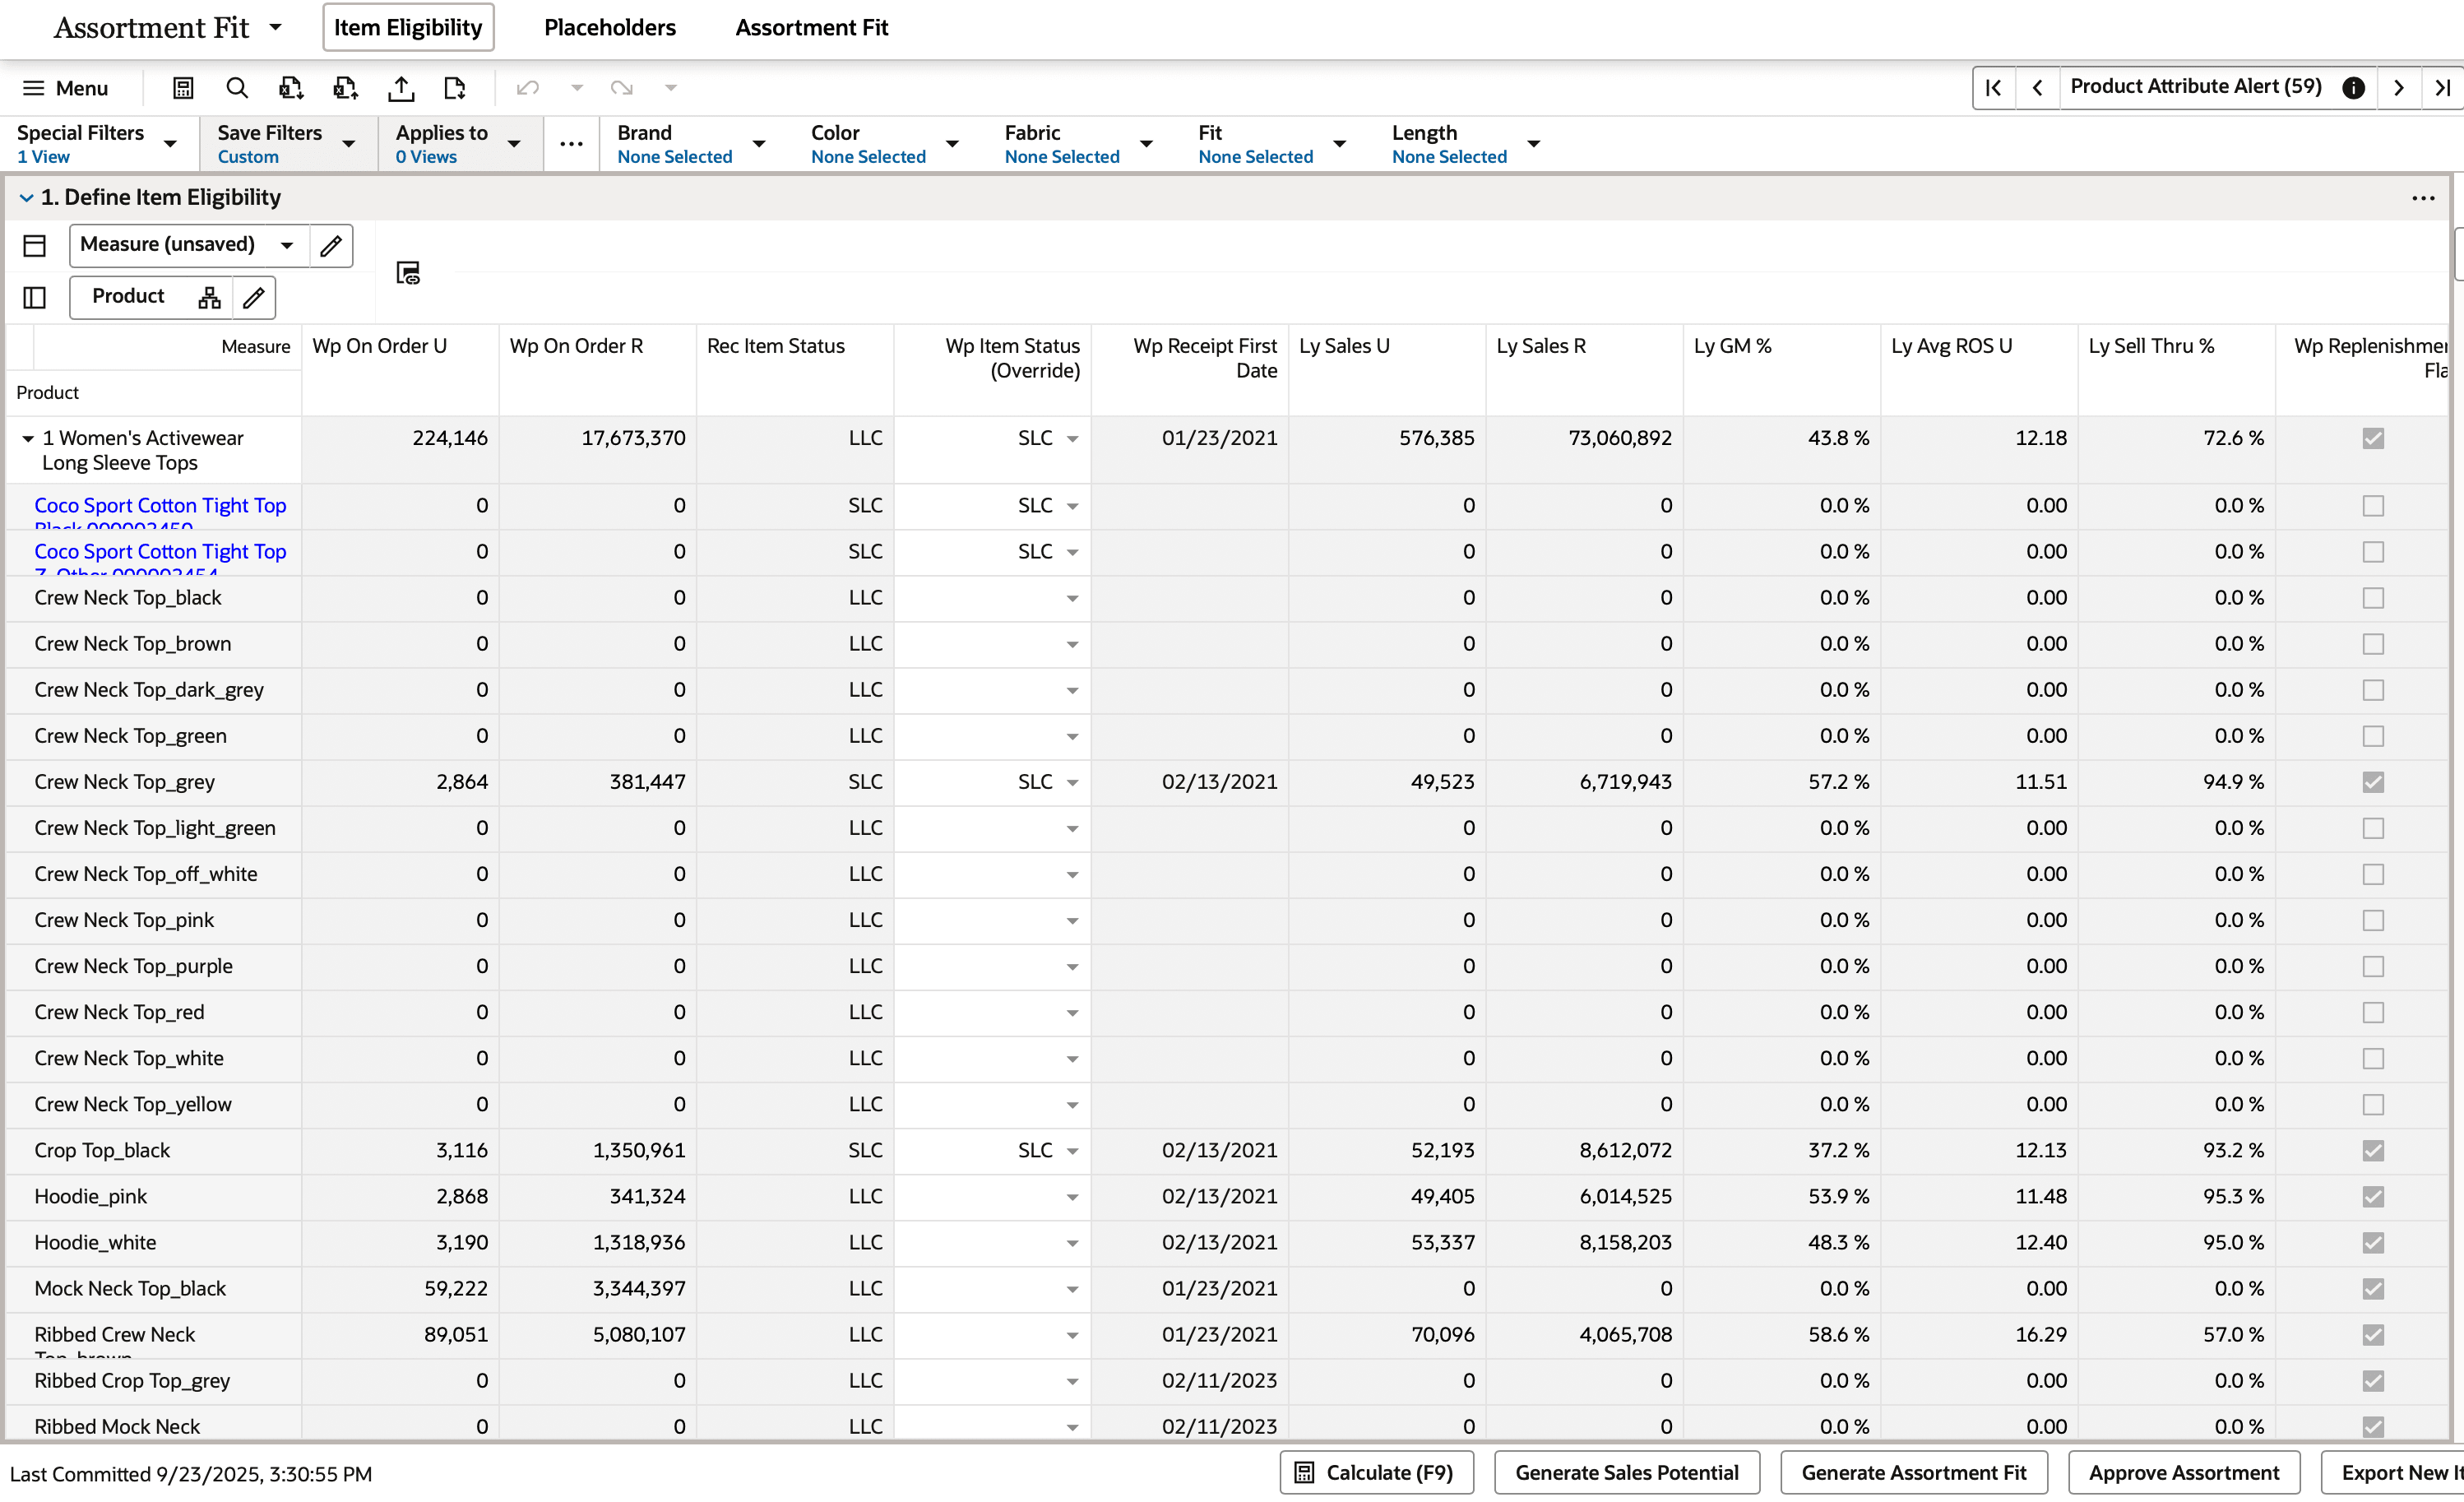
Task: Open the Product hierarchy icon
Action: point(209,297)
